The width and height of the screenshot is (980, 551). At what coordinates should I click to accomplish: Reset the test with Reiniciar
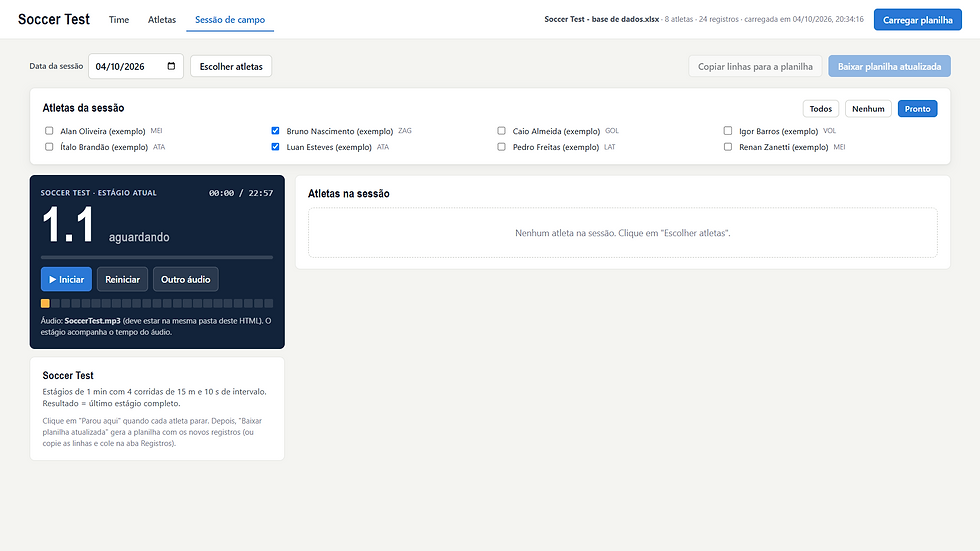click(122, 279)
